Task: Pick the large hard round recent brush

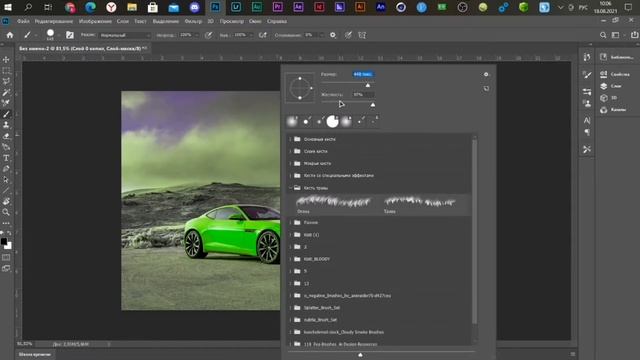Action: (x=333, y=121)
